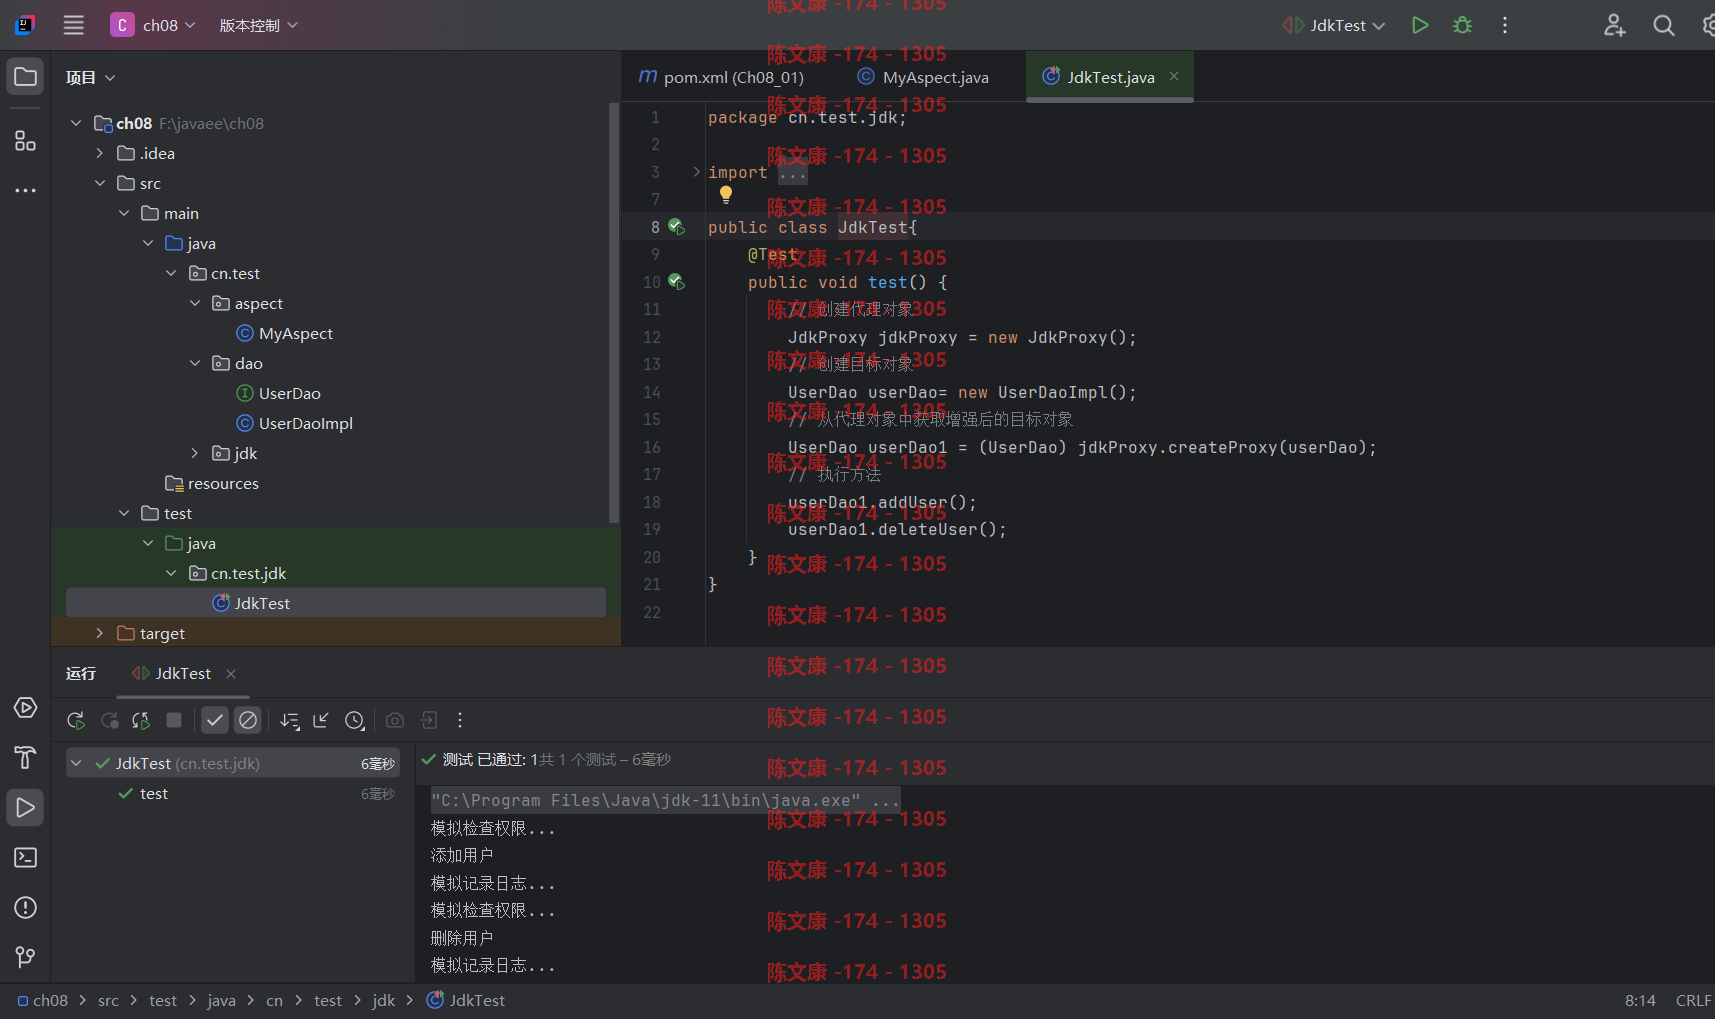Click the 8:14 caret position indicator
Screen dimensions: 1715x1019
1640,1000
